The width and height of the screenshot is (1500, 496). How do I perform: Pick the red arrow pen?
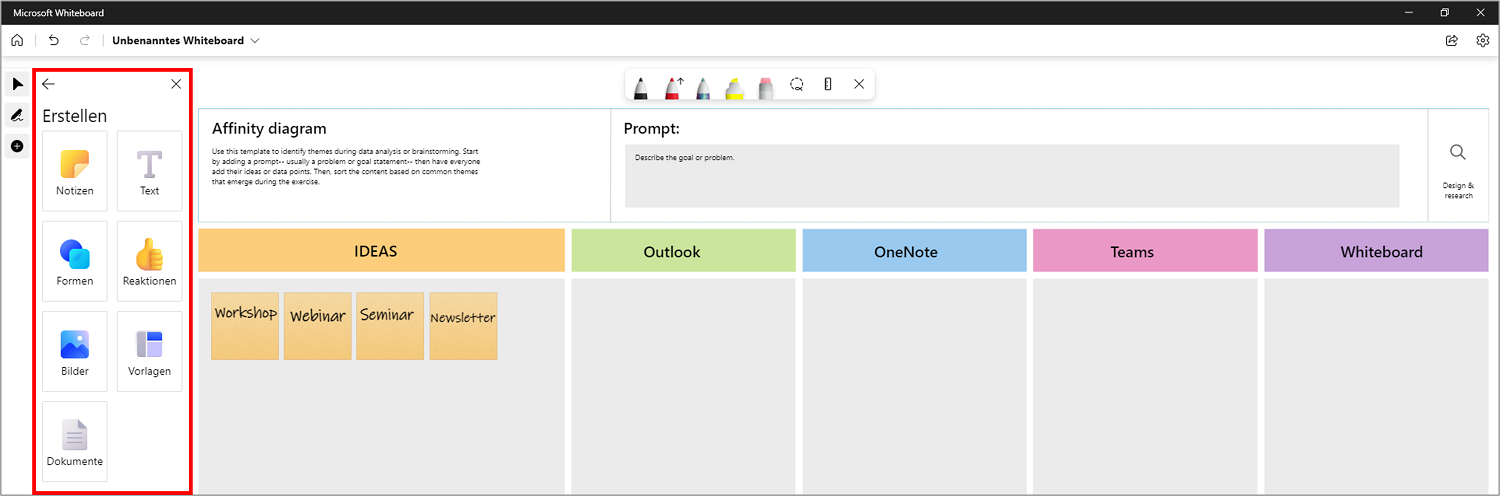click(x=673, y=87)
